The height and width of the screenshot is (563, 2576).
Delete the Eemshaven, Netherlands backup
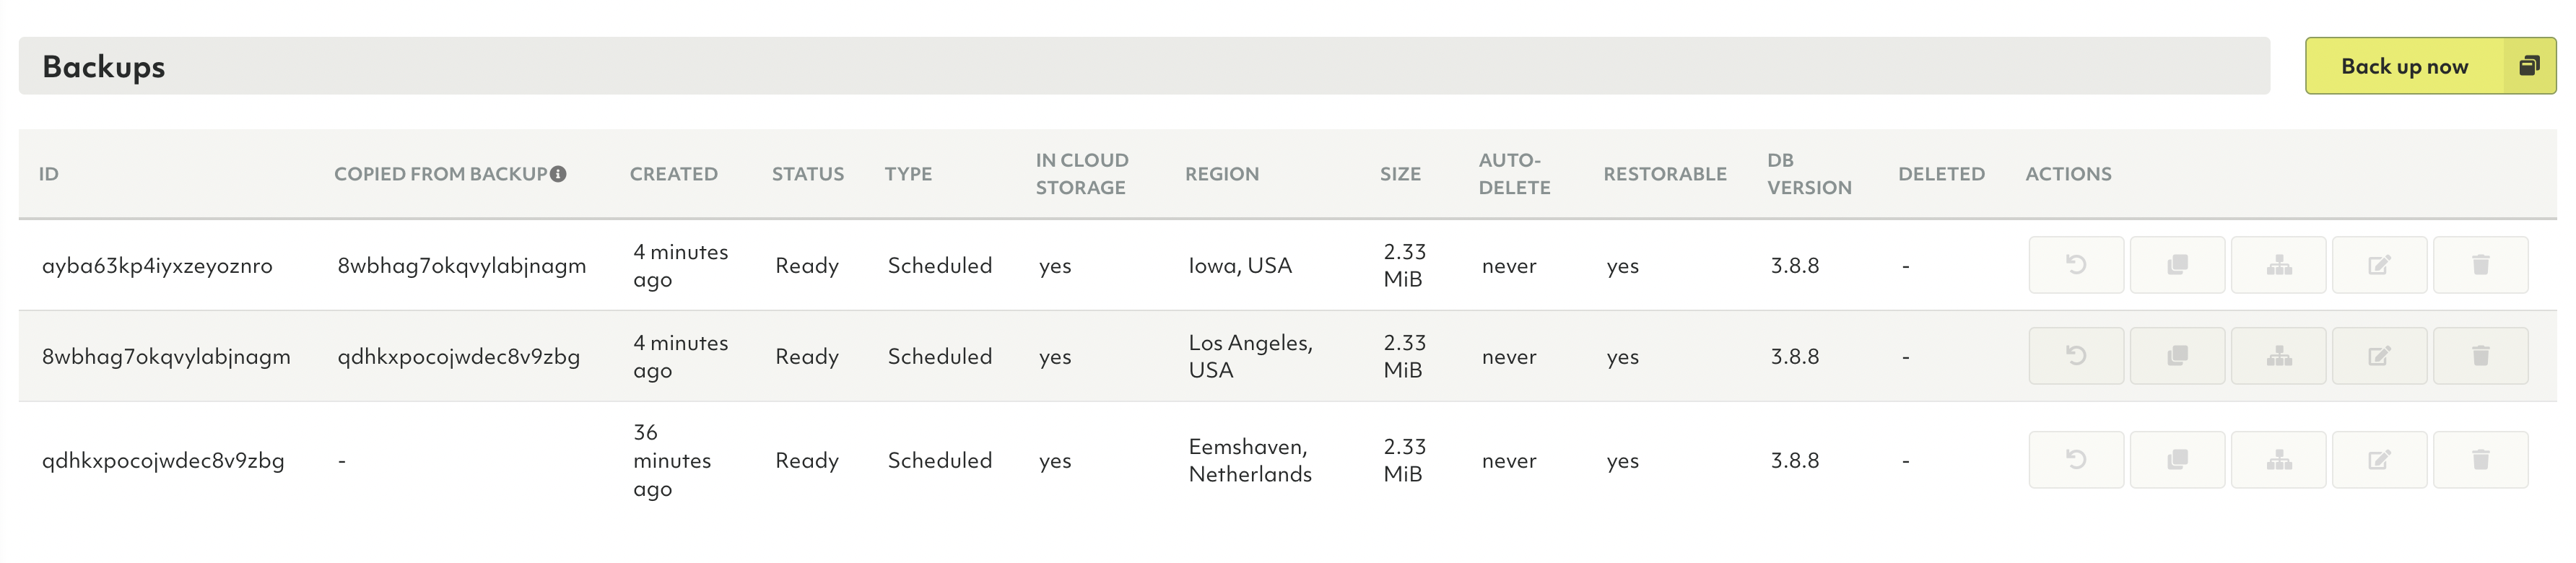2480,460
